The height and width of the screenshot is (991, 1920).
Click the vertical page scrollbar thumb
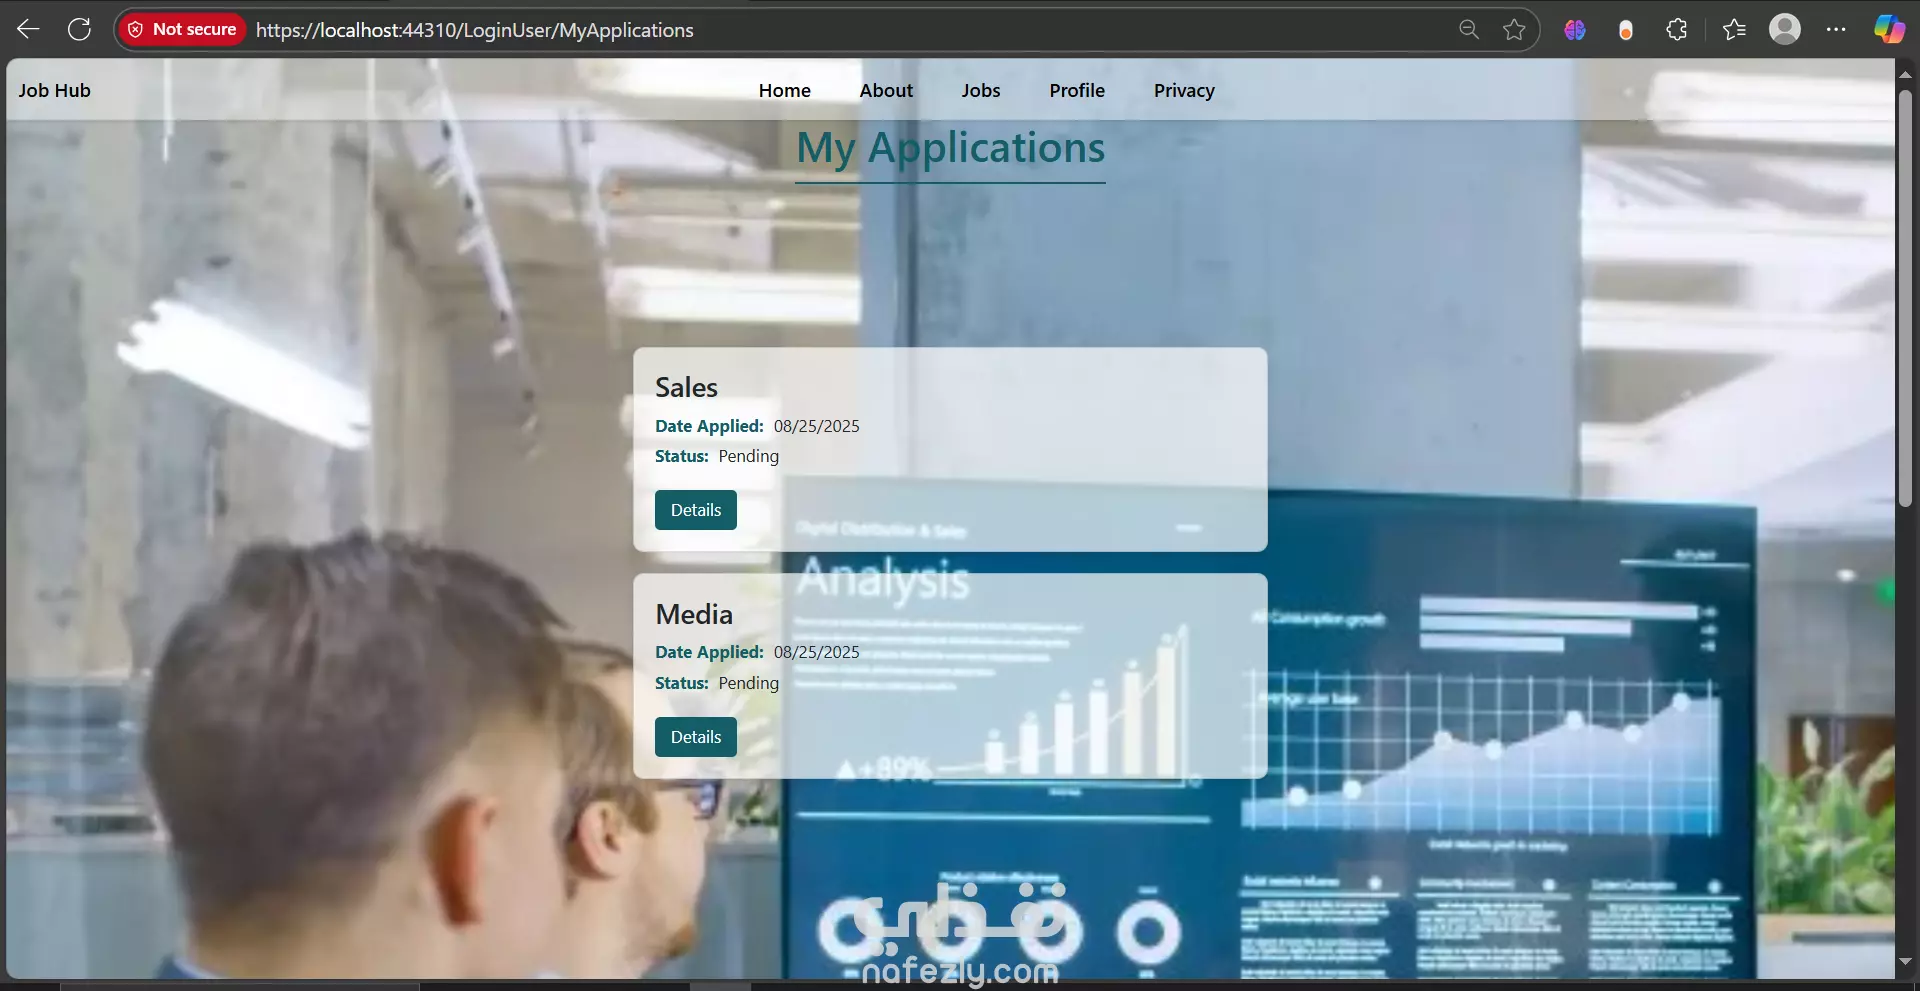point(1906,298)
